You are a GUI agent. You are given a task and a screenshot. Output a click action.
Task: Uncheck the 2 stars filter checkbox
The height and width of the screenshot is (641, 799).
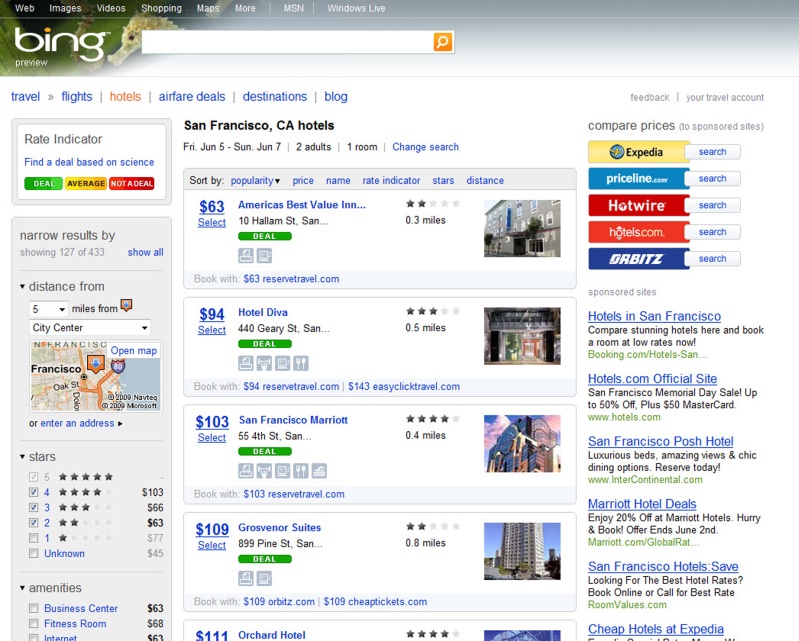34,523
